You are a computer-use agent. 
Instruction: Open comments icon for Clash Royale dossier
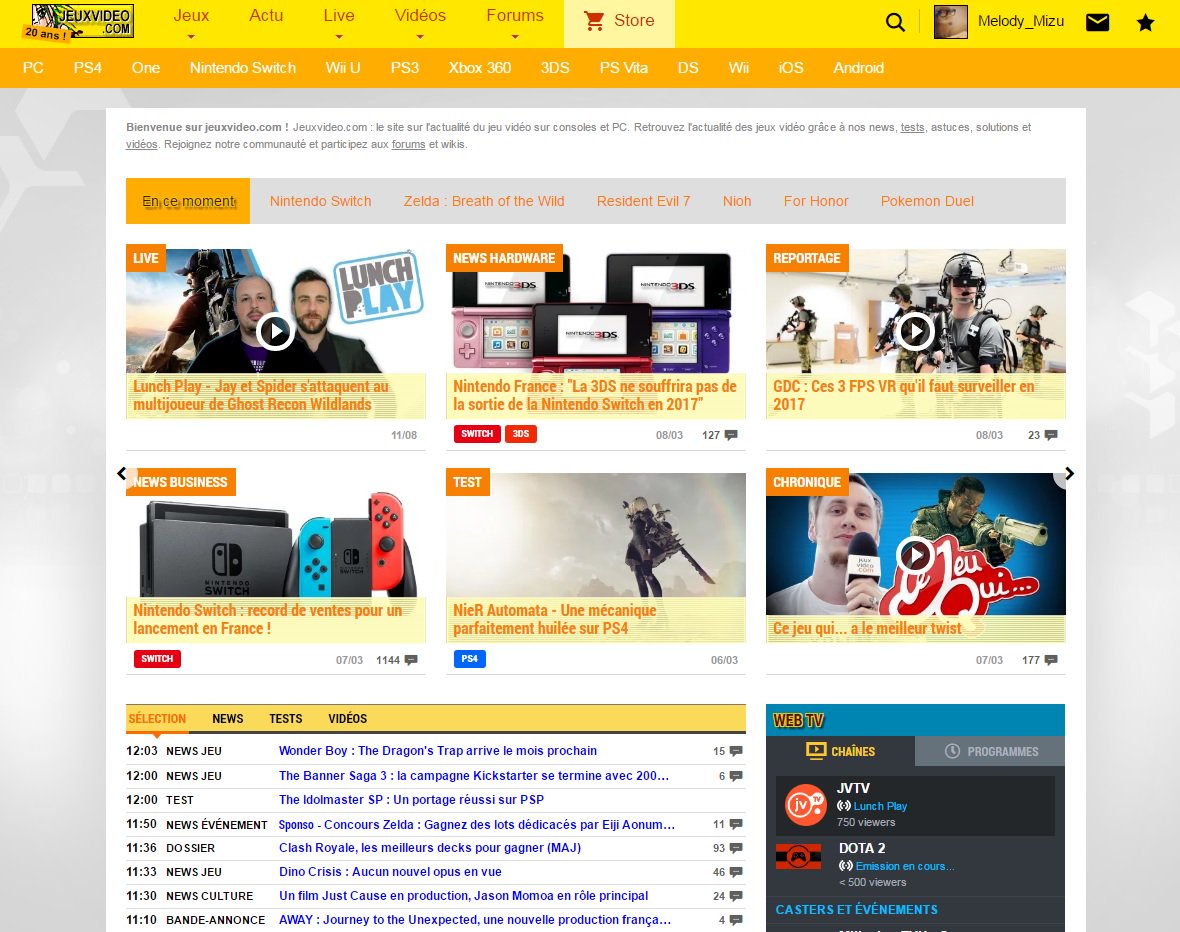tap(736, 848)
